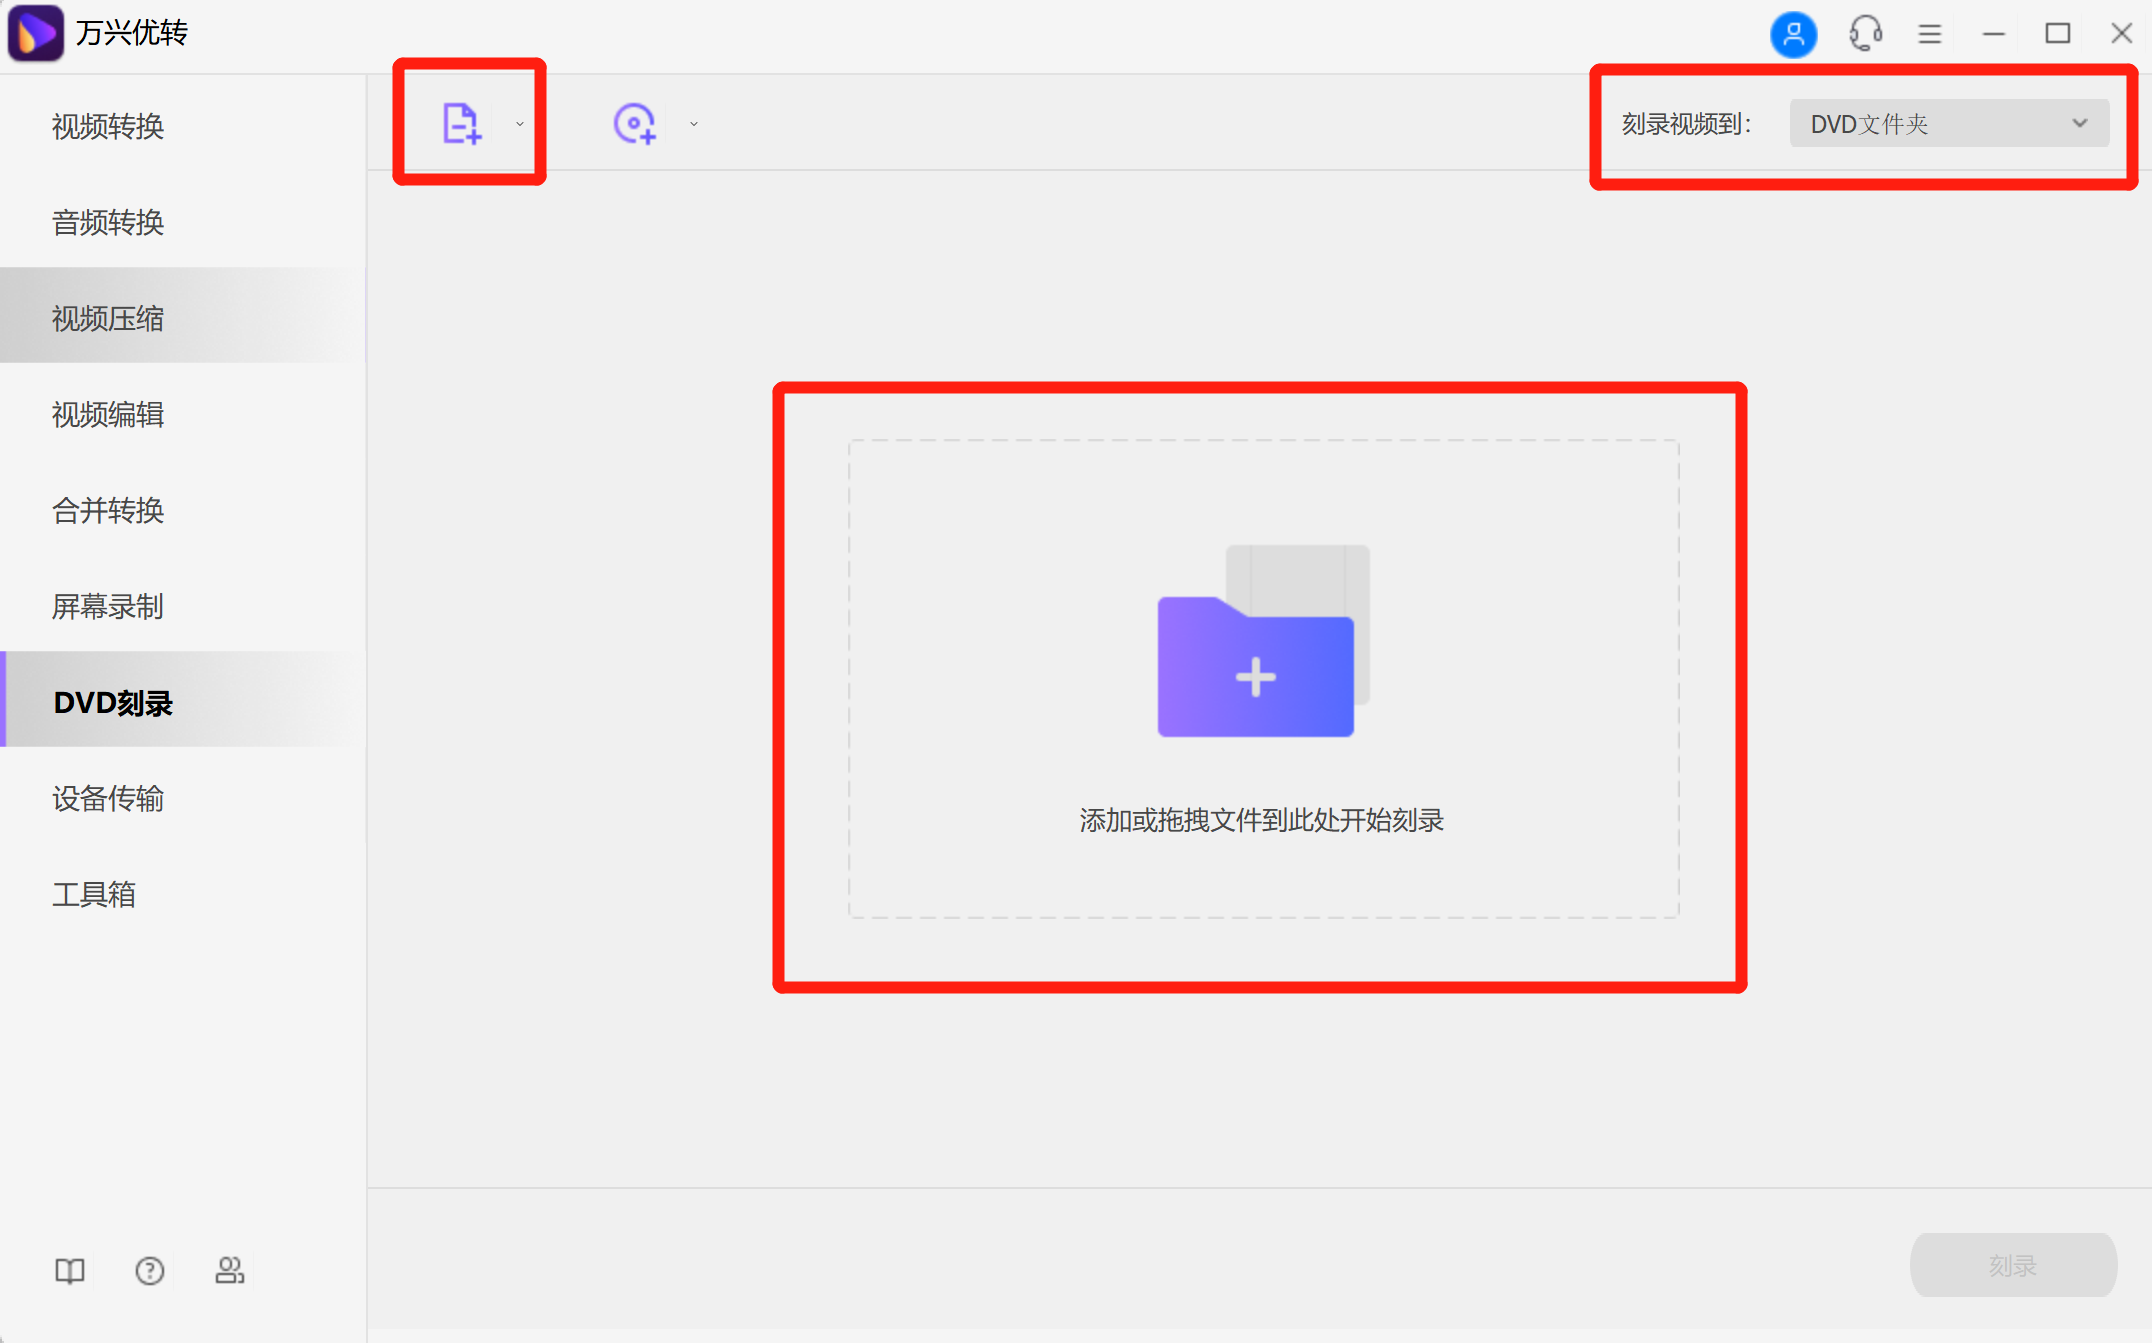Click the add files icon in the toolbar
Screen dimensions: 2152x1343
point(462,122)
